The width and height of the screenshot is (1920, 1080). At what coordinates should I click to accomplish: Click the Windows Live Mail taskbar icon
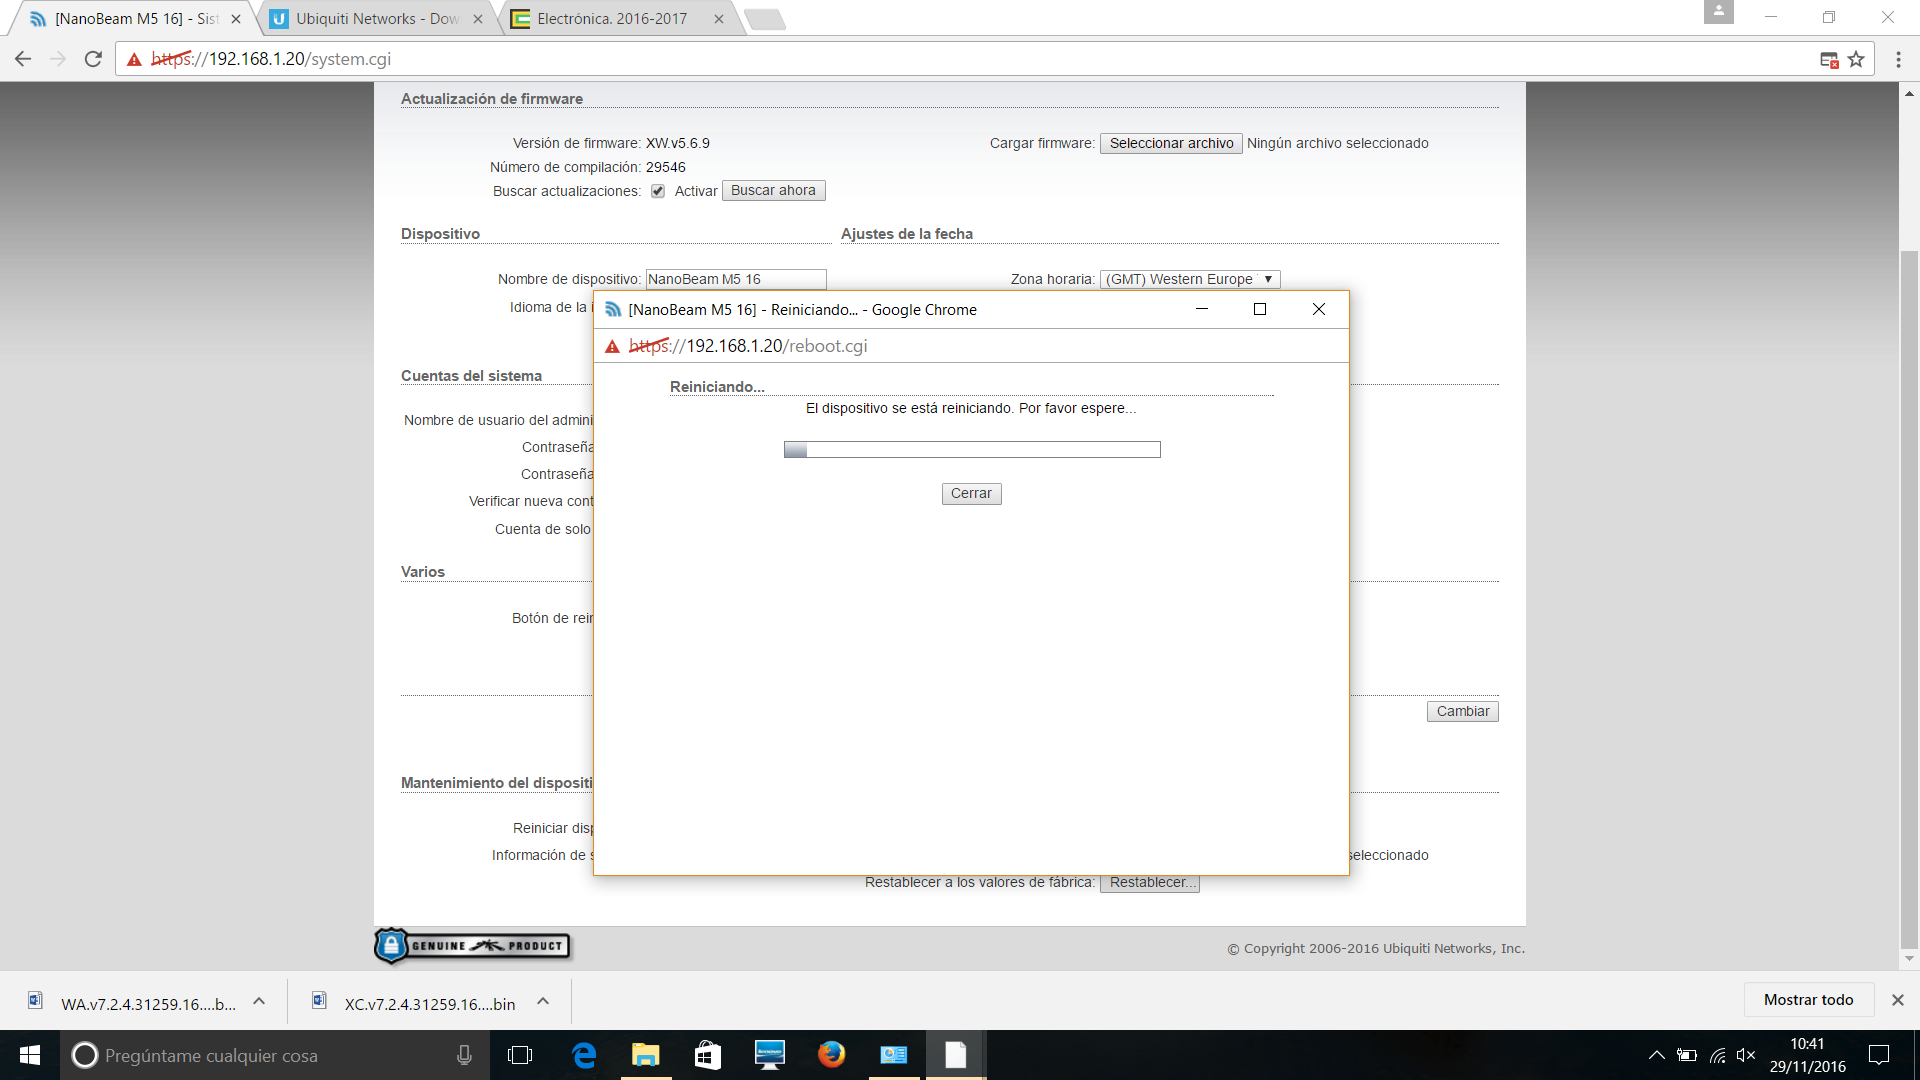[x=893, y=1055]
